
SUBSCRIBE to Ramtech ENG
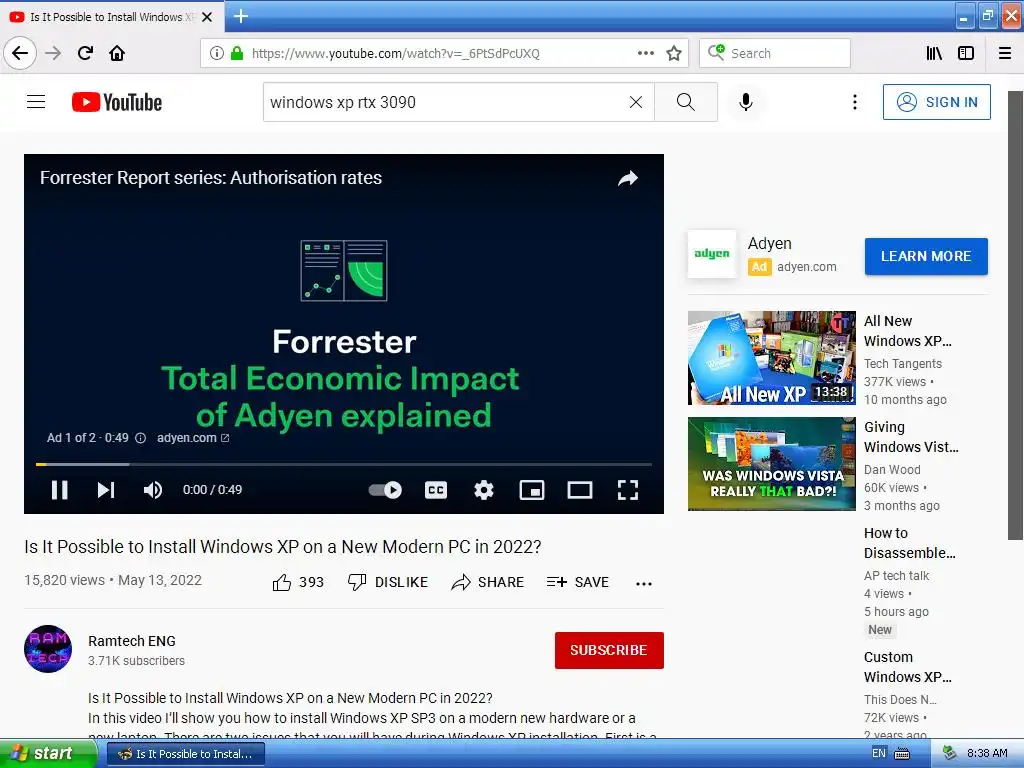tap(609, 650)
